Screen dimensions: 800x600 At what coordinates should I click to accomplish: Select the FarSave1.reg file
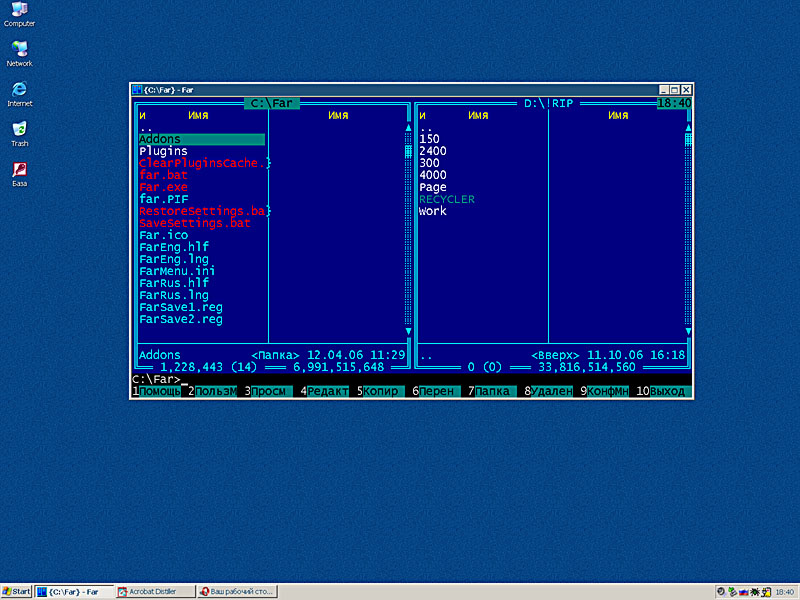(x=181, y=307)
